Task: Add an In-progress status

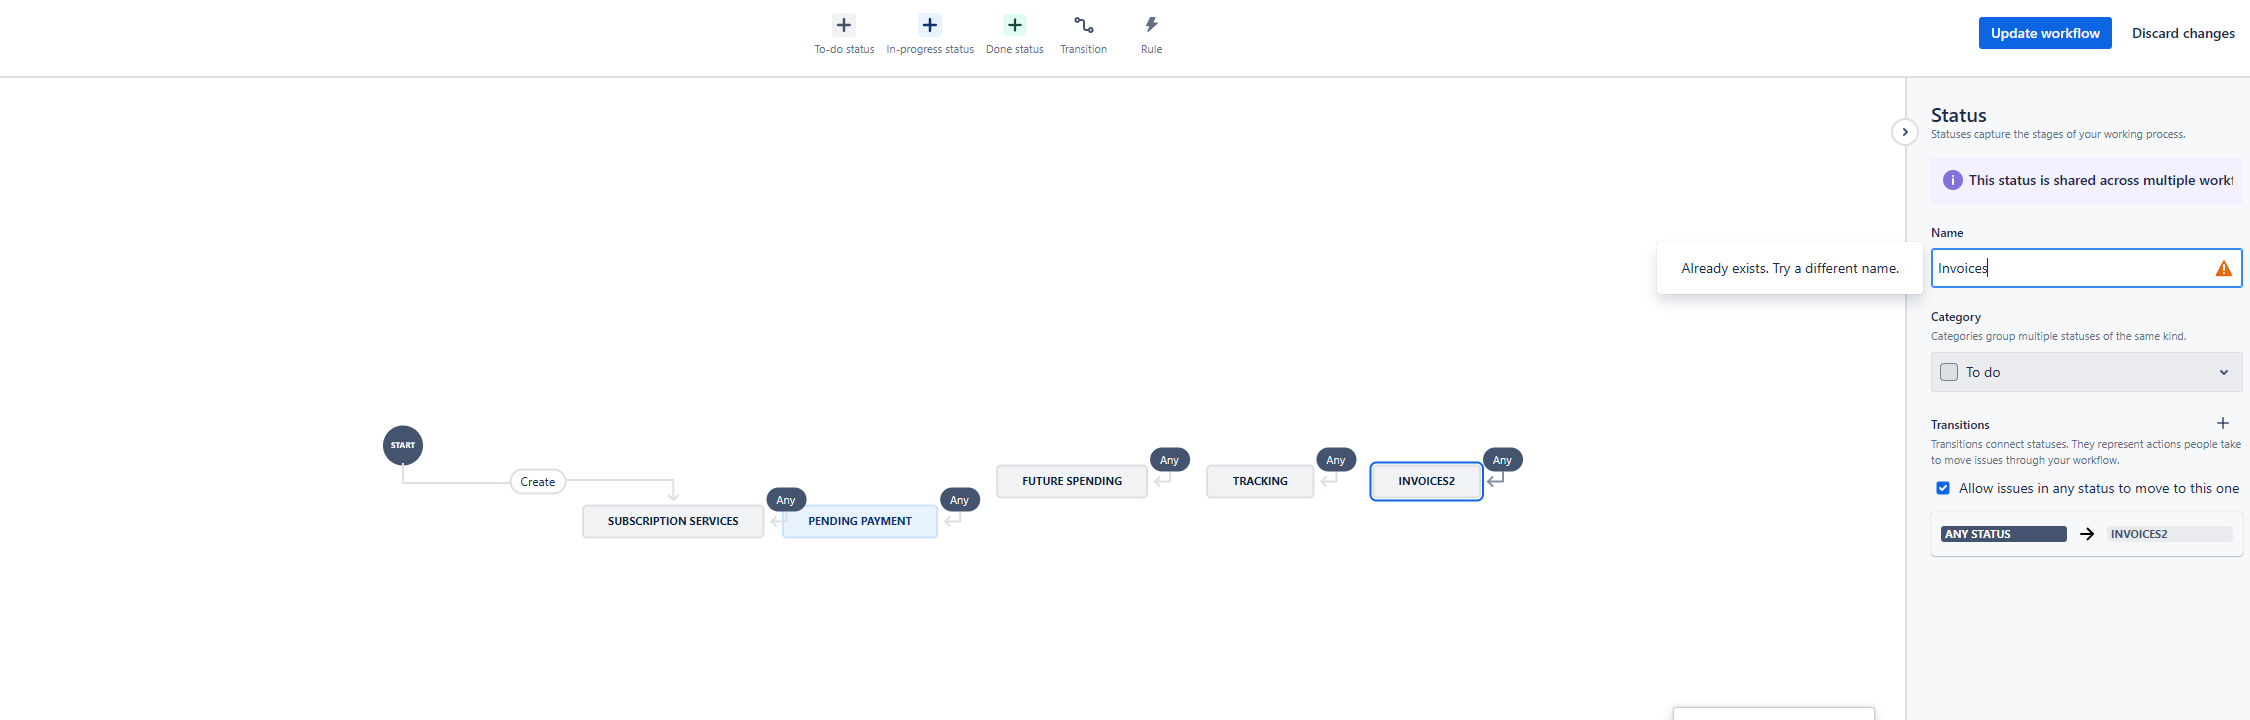Action: 930,34
